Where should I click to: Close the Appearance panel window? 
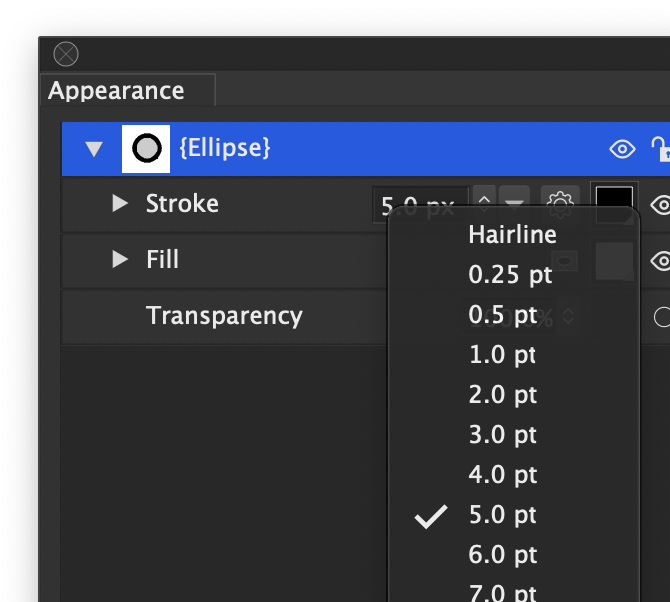coord(66,54)
